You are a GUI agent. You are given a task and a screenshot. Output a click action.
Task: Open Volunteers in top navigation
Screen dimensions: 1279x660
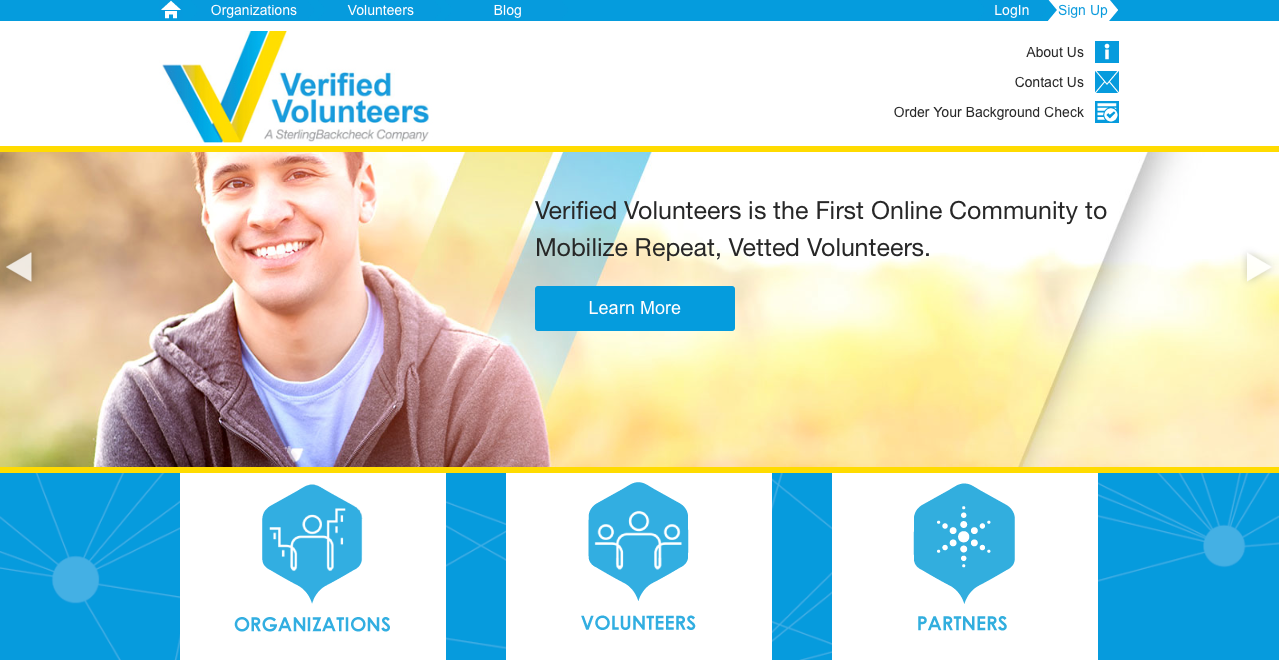coord(381,10)
